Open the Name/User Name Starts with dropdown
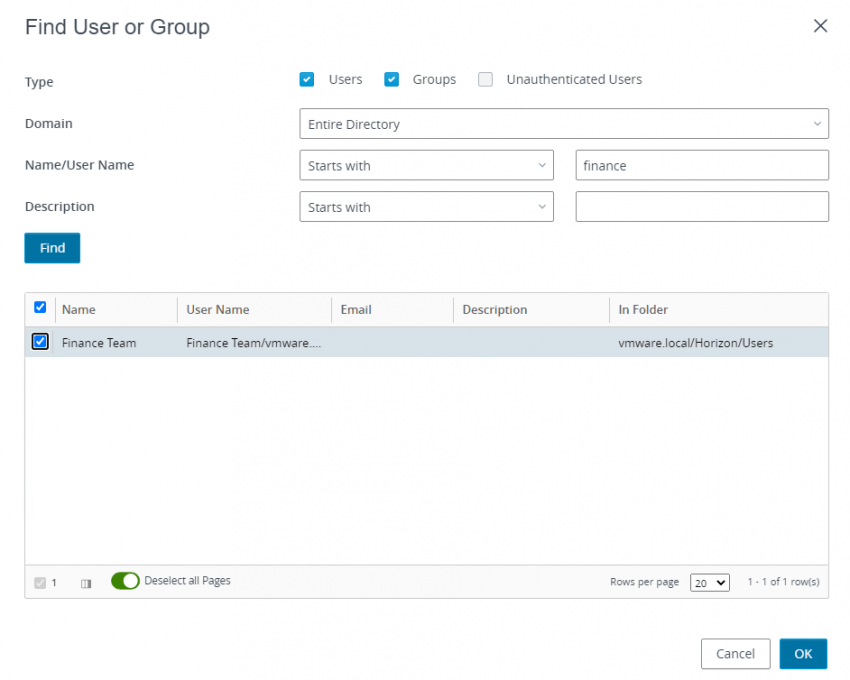 pyautogui.click(x=427, y=165)
